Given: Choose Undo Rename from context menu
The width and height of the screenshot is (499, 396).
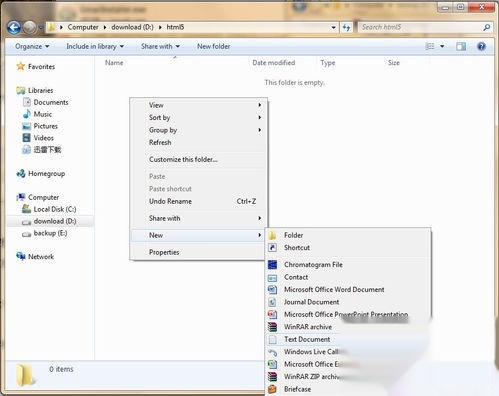Looking at the screenshot, I should 198,201.
